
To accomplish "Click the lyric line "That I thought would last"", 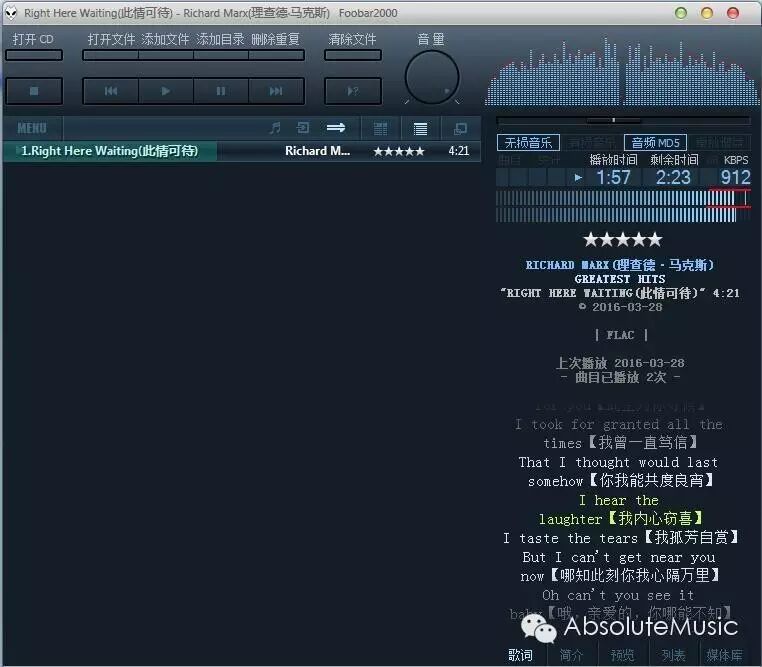I will [x=618, y=462].
